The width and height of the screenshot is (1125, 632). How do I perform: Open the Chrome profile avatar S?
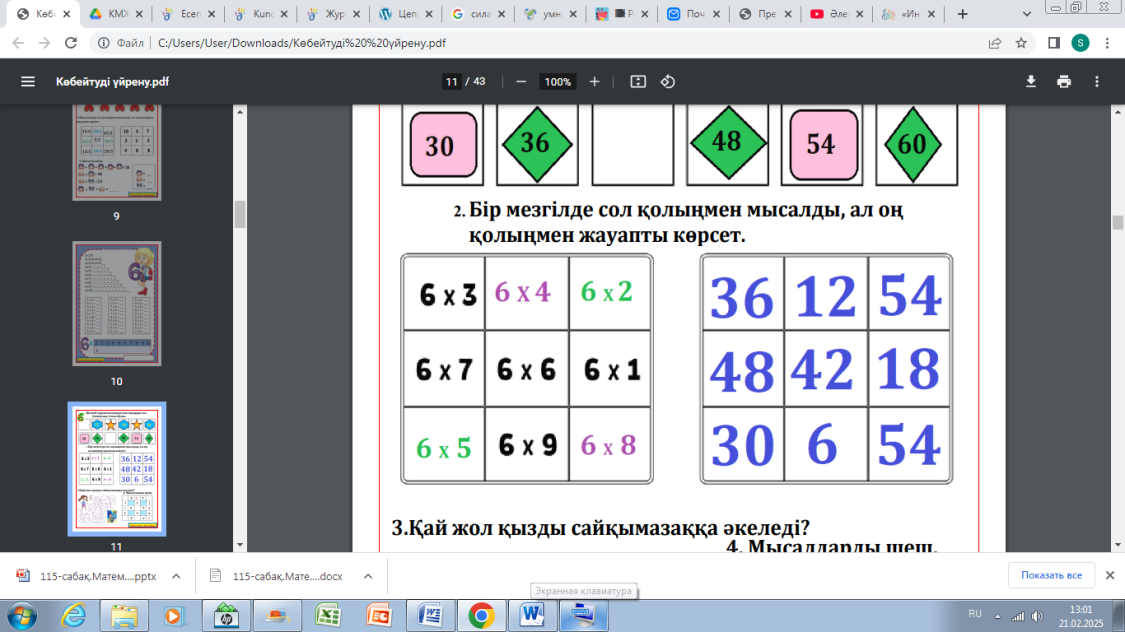(x=1081, y=43)
